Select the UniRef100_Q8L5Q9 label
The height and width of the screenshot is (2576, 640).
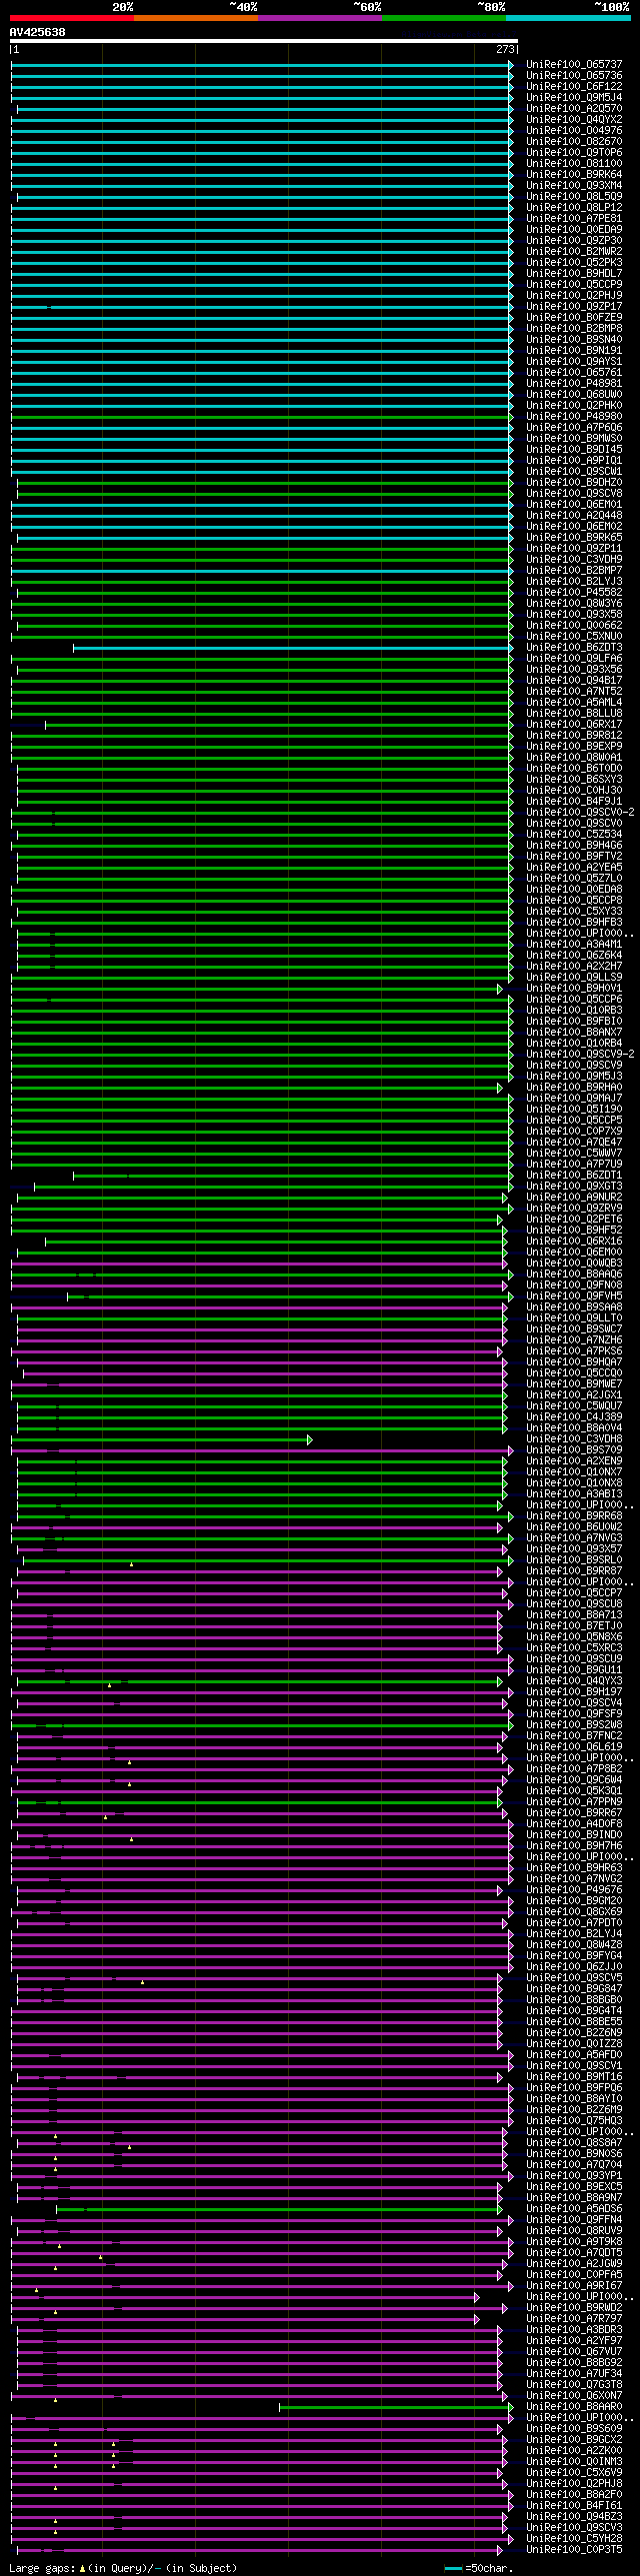574,197
